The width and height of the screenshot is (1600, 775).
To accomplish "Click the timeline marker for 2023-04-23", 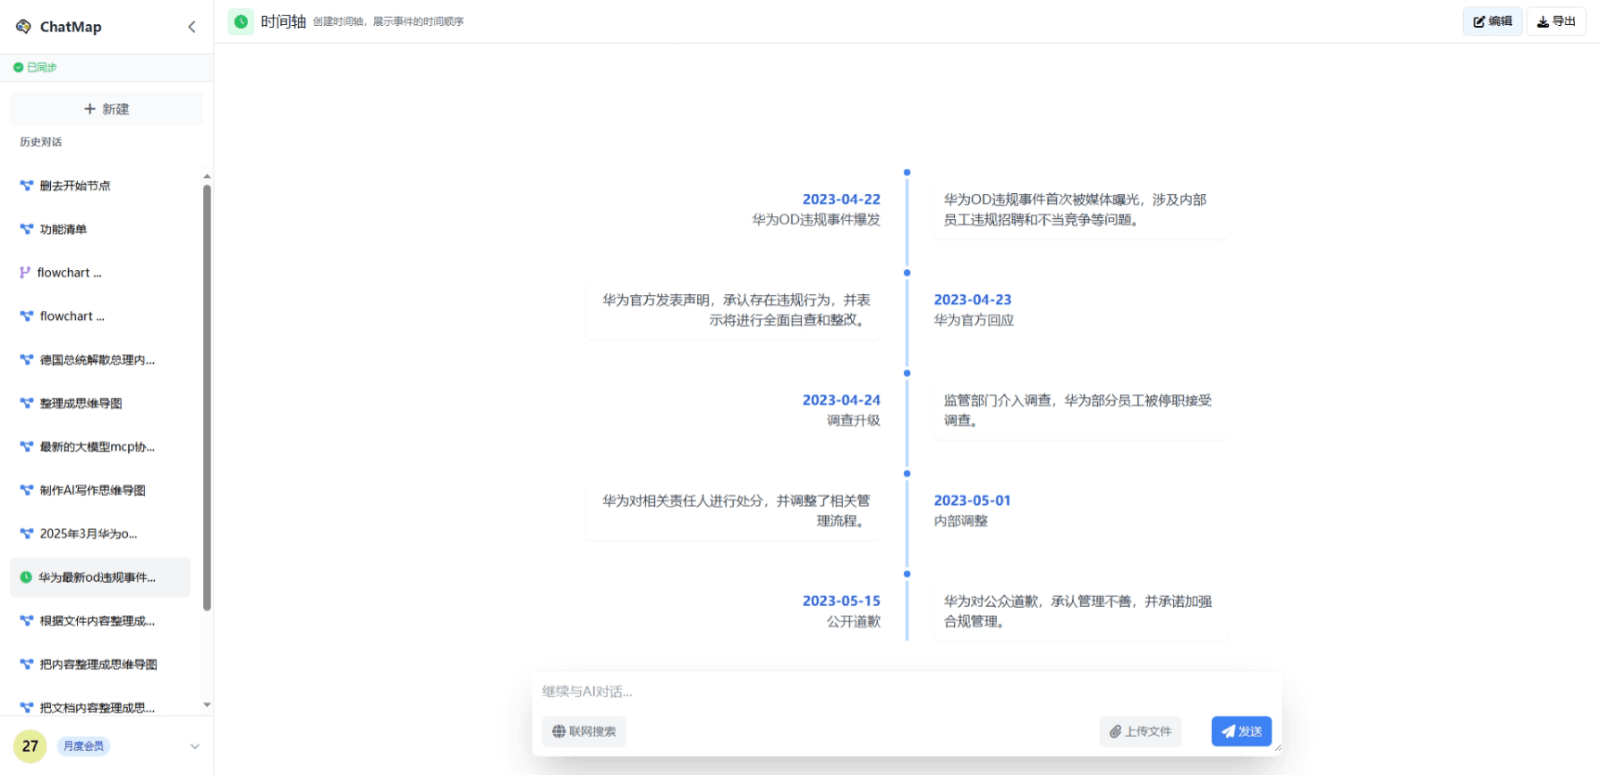I will (907, 273).
